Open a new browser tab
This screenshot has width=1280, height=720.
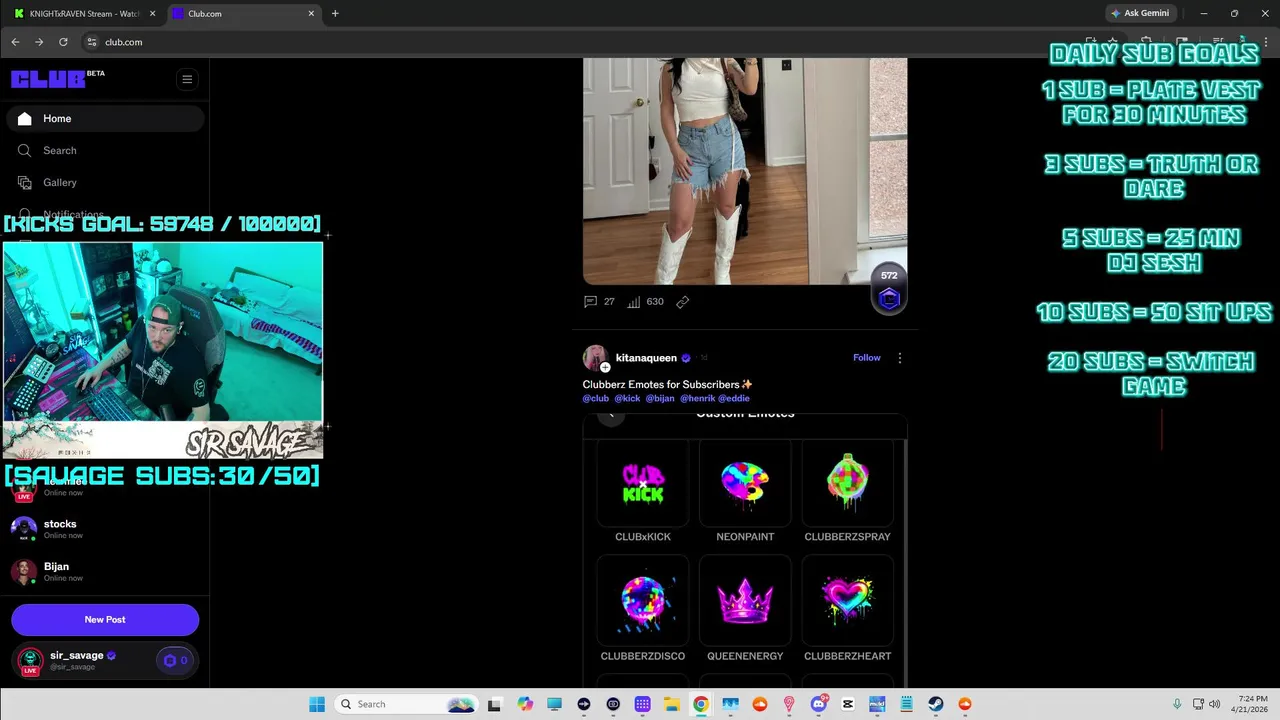pos(335,14)
